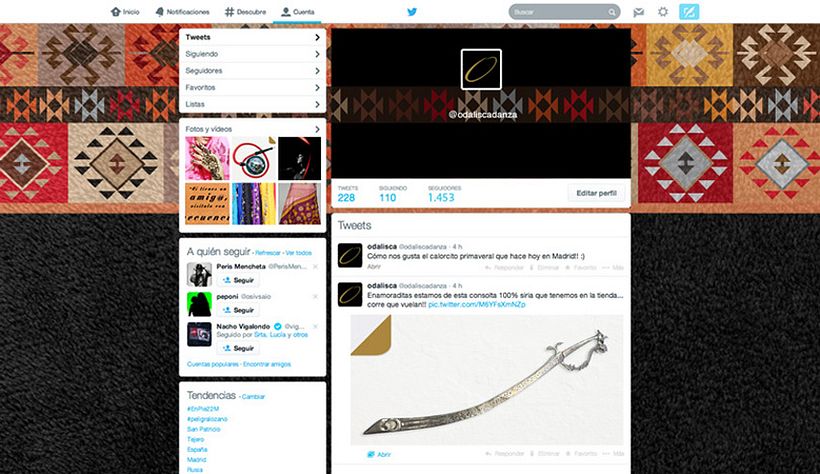The height and width of the screenshot is (474, 820).
Task: Open the #peligralozano trend
Action: [207, 419]
